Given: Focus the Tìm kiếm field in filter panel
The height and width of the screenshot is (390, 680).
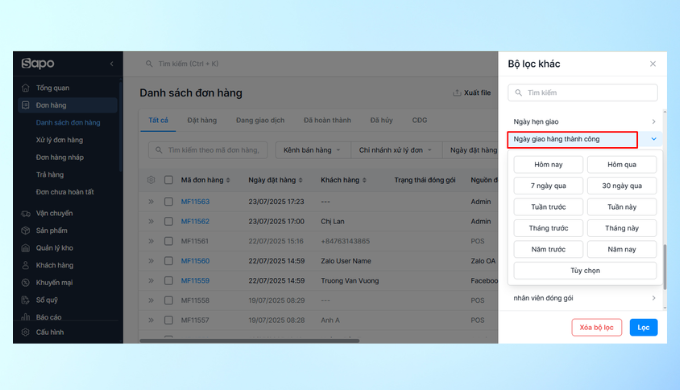Looking at the screenshot, I should [582, 93].
